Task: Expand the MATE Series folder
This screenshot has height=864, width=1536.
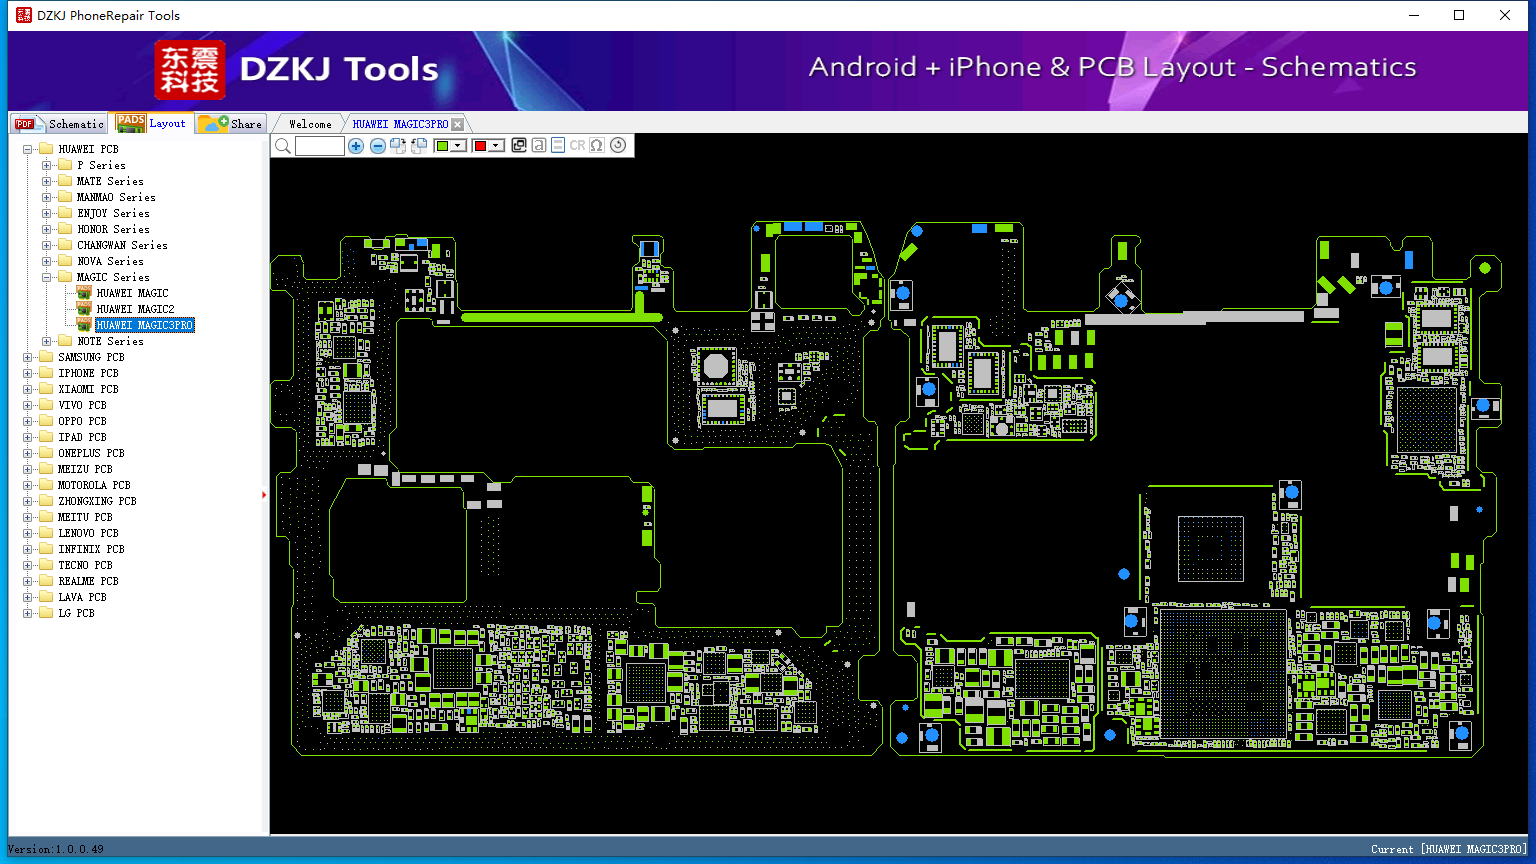Action: 47,181
